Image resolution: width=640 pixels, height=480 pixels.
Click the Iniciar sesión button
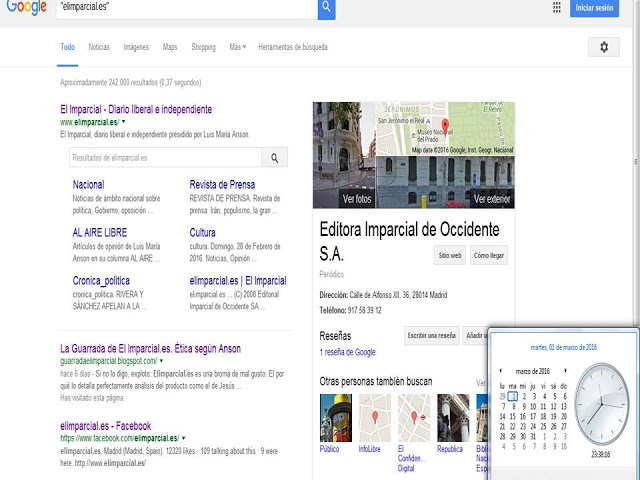pos(594,8)
